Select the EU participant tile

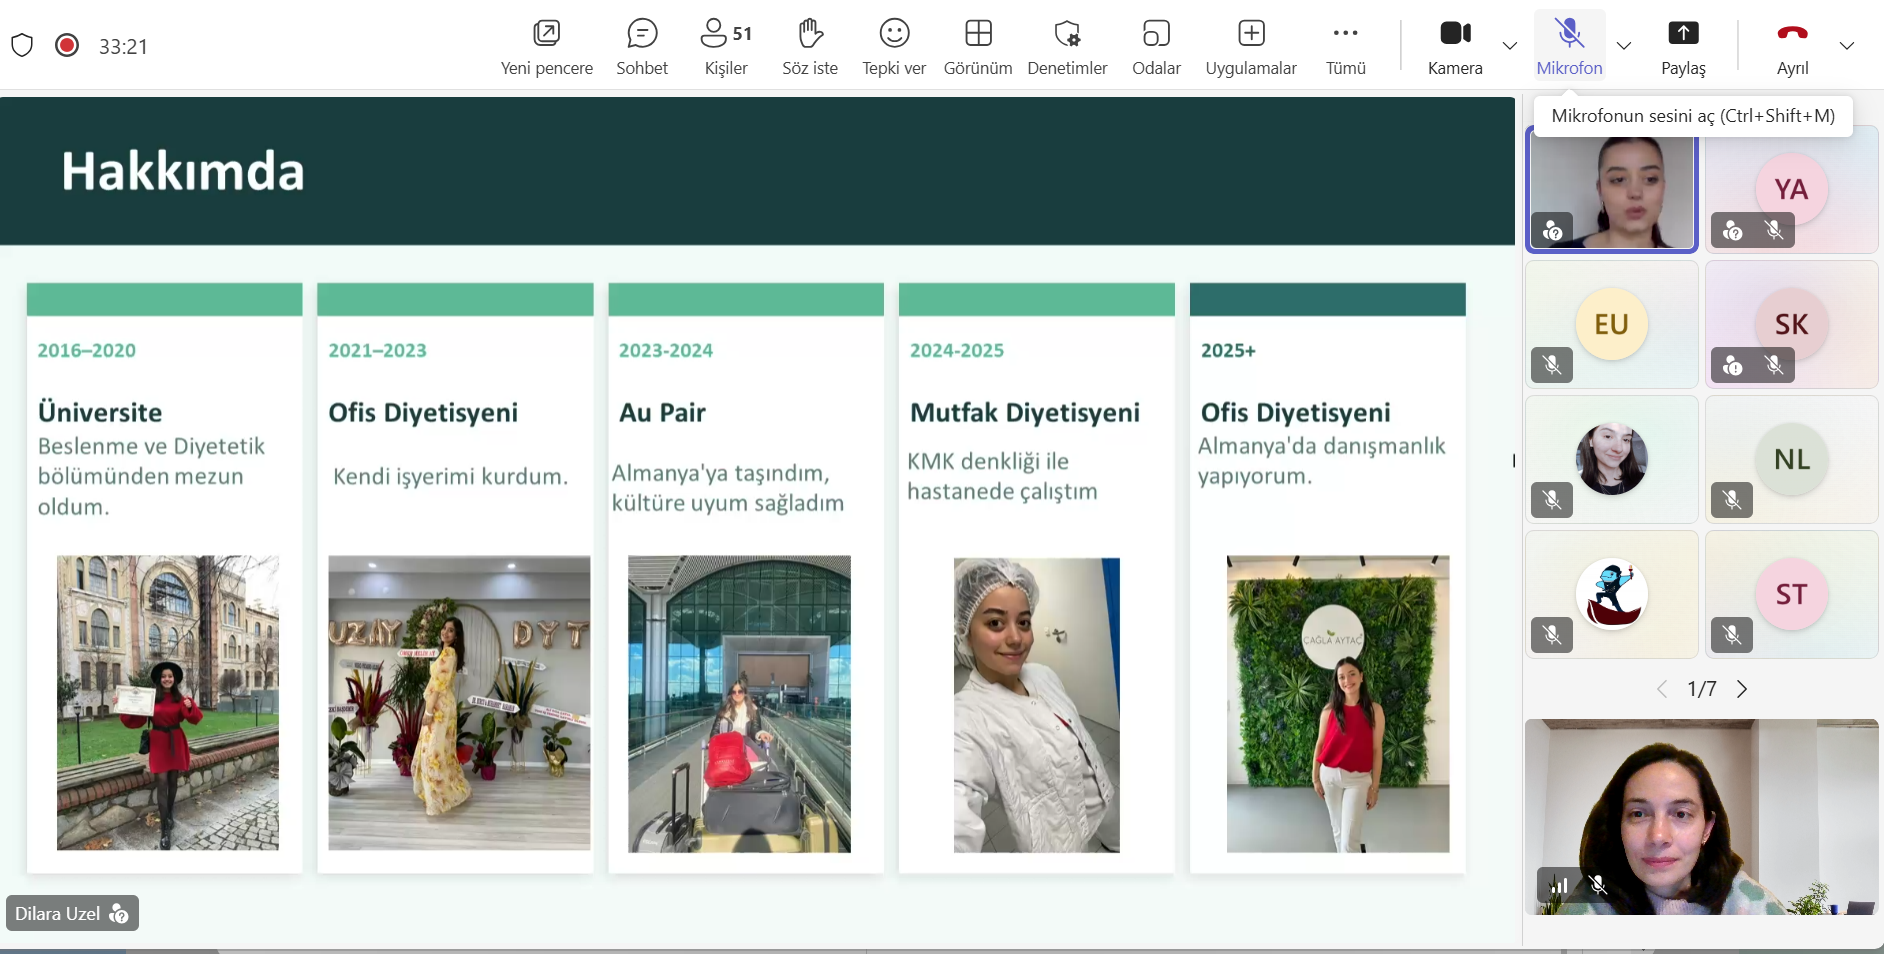(x=1611, y=325)
